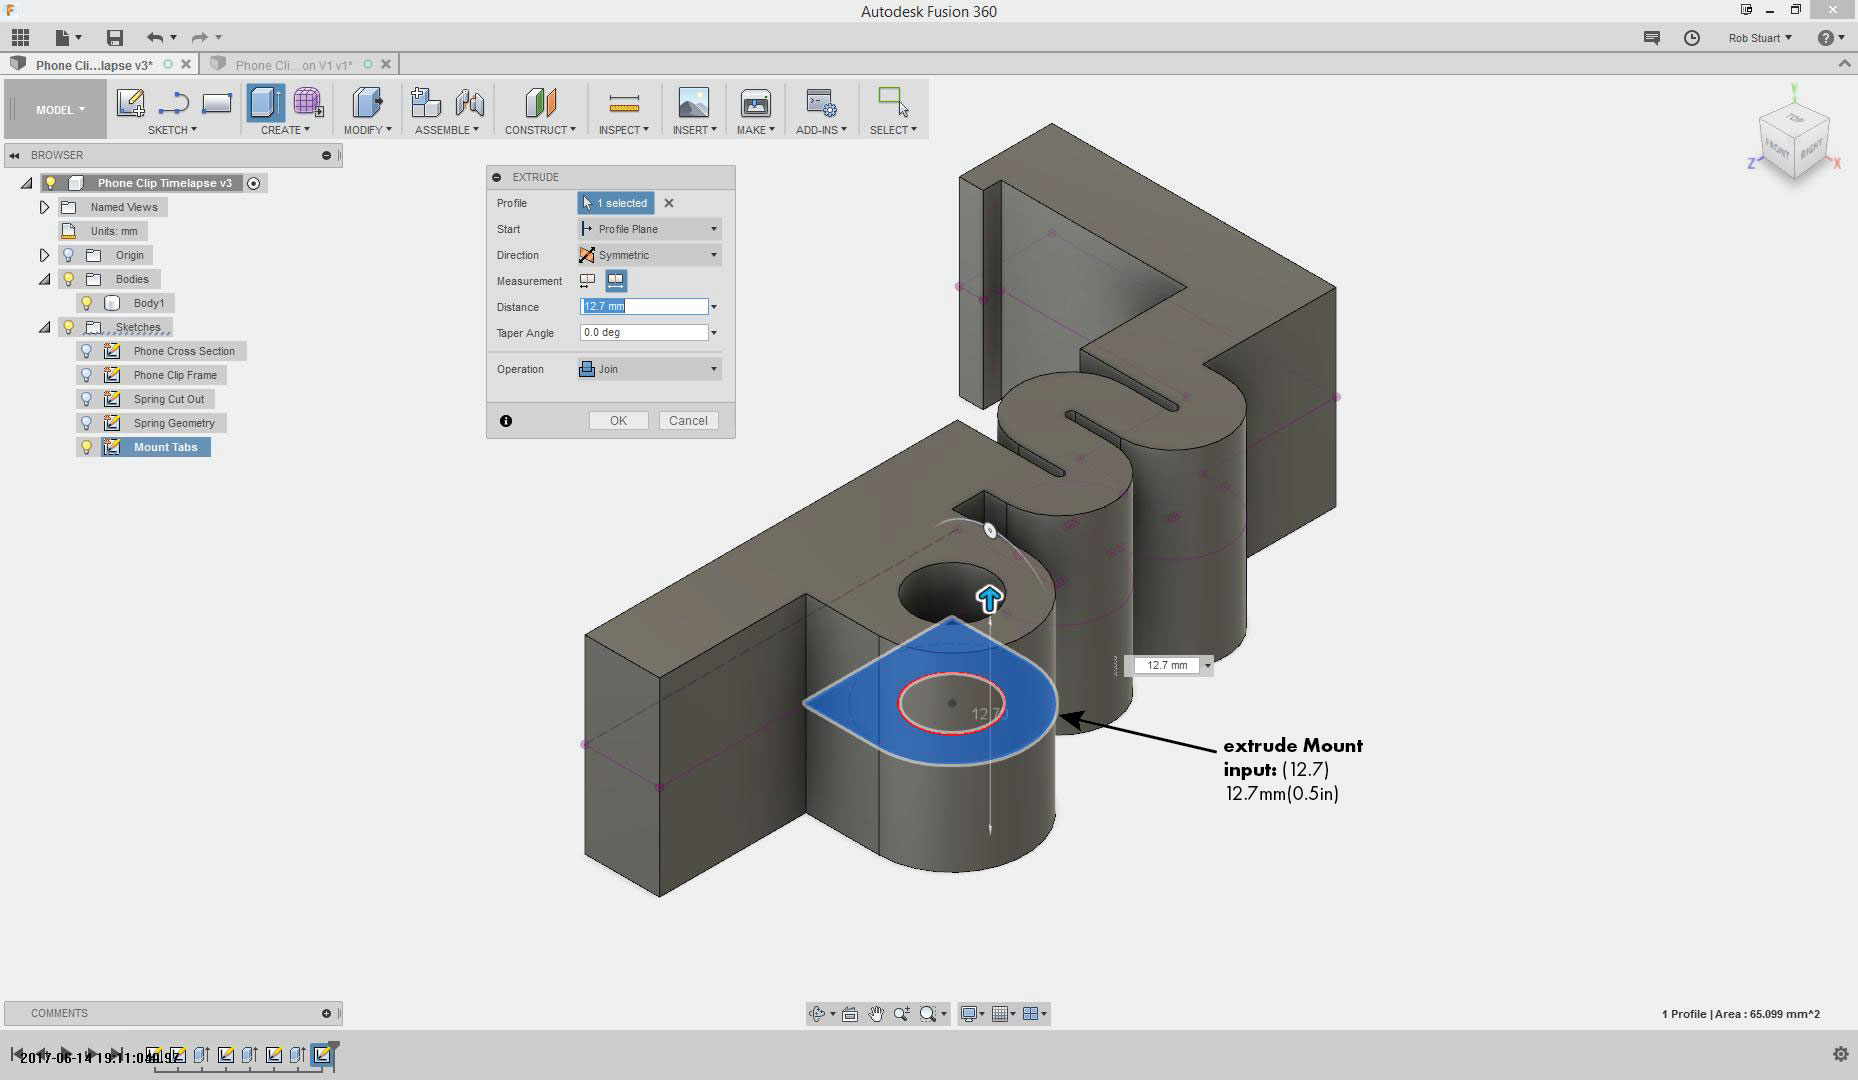Select the Modify Press Pull tool
The height and width of the screenshot is (1080, 1858).
[x=367, y=103]
